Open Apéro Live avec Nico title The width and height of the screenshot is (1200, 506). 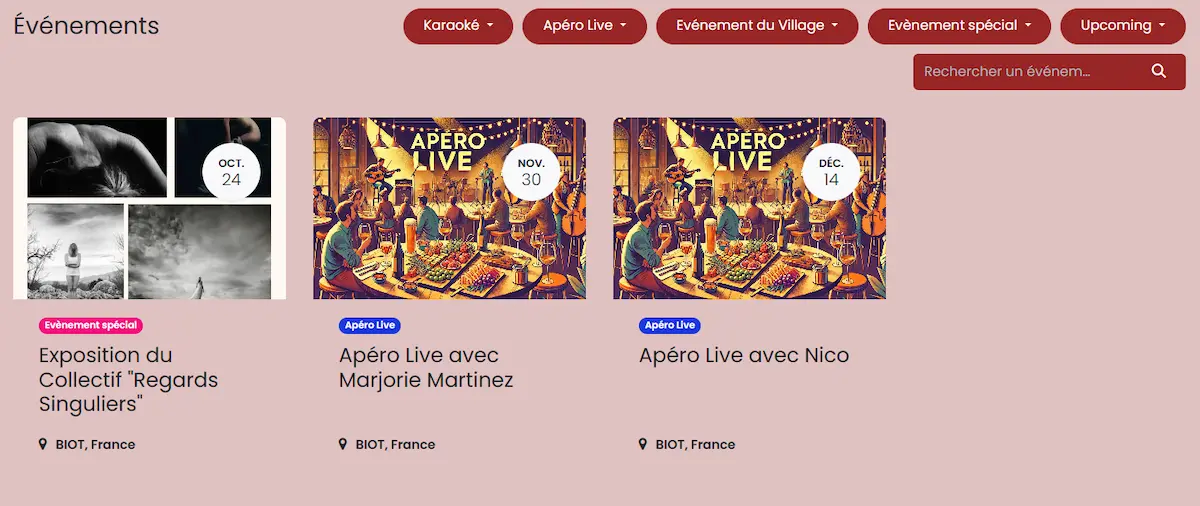click(744, 355)
